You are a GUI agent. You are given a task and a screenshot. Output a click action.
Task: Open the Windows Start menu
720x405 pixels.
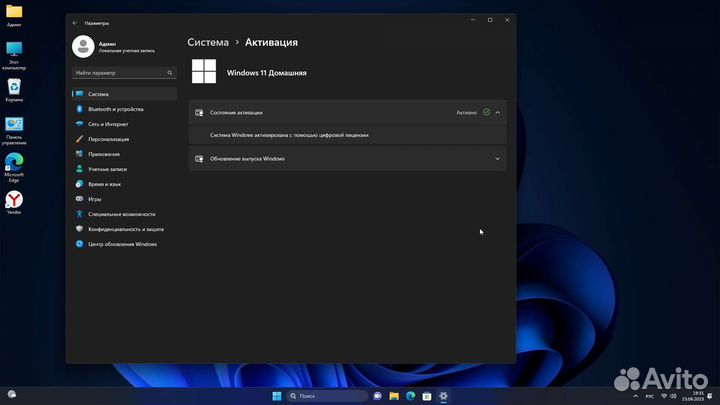tap(276, 396)
